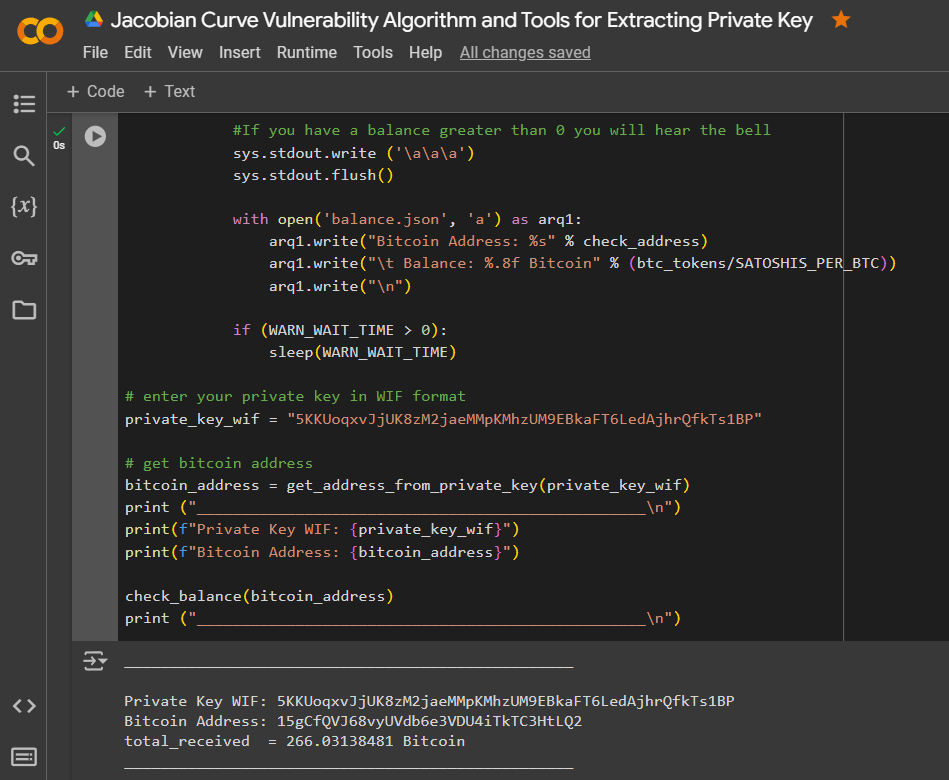Open the Tools menu
This screenshot has width=949, height=780.
pyautogui.click(x=373, y=53)
